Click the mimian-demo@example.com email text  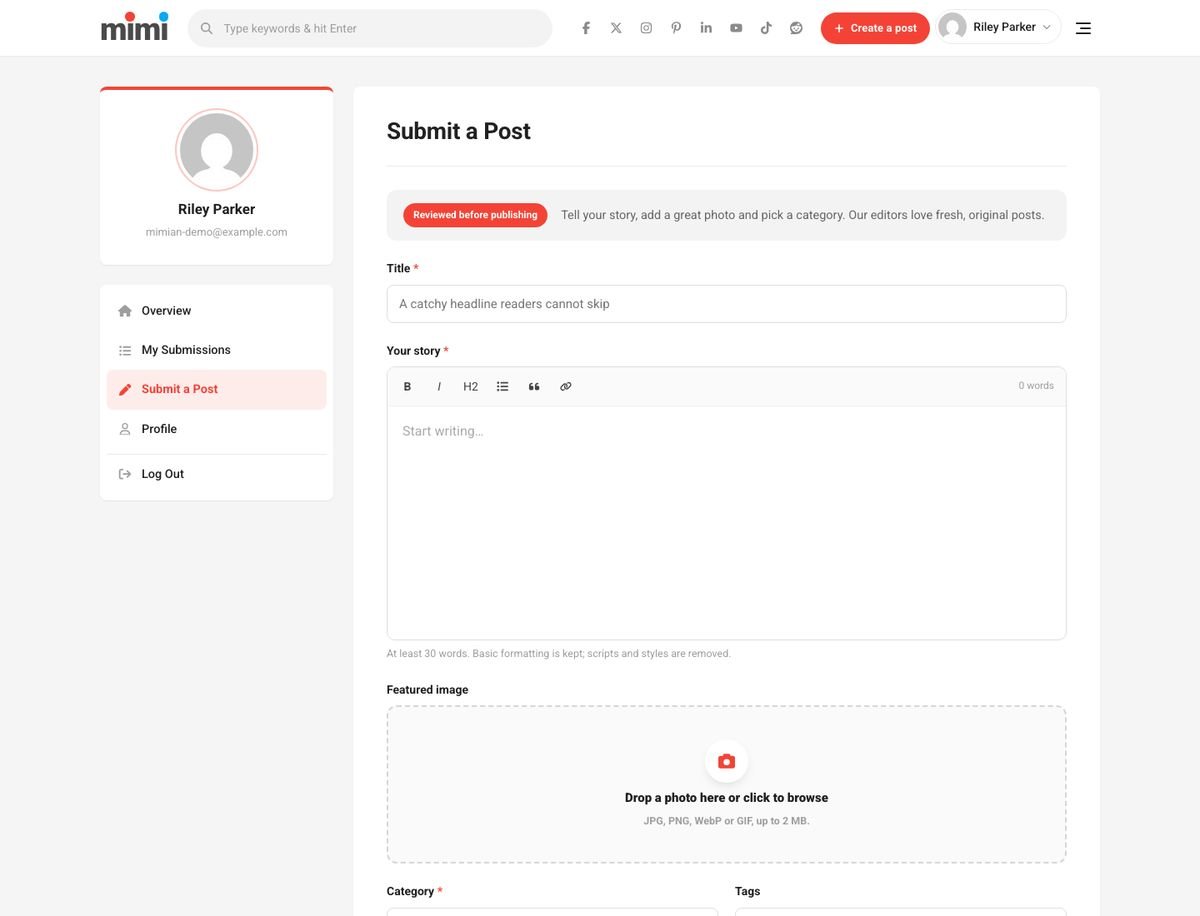point(217,232)
